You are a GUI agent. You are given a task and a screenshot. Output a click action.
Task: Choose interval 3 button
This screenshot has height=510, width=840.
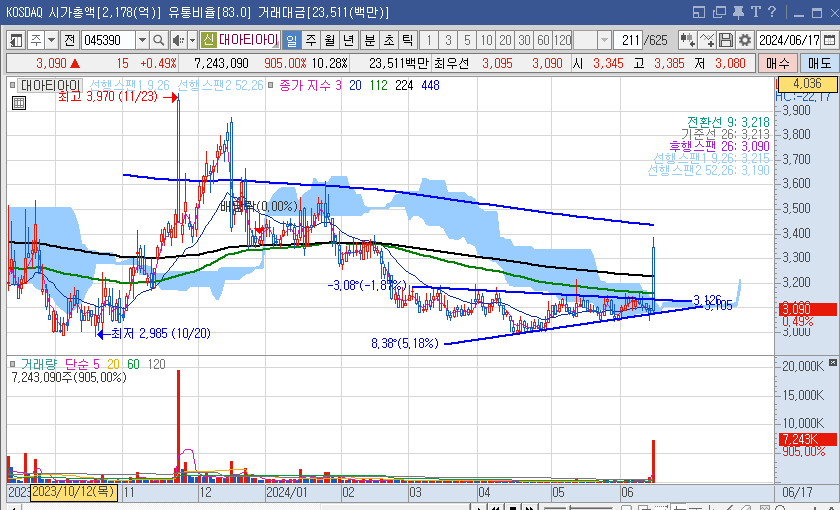tap(448, 40)
